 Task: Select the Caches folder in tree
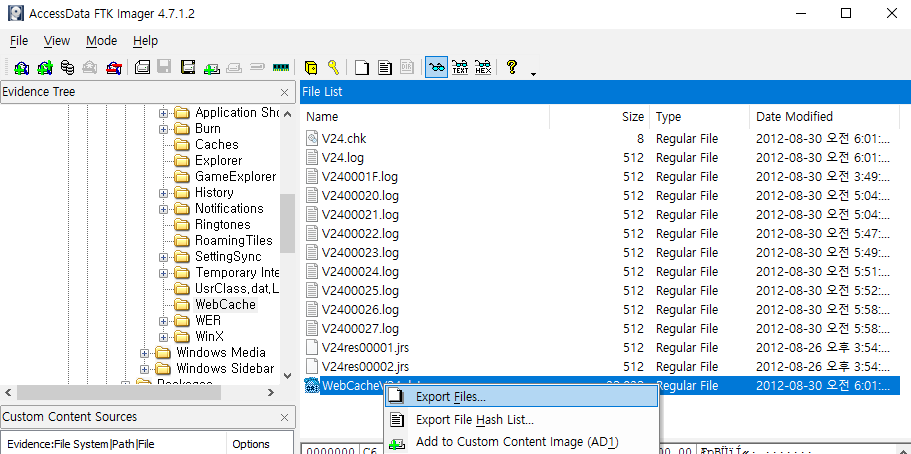tap(216, 144)
